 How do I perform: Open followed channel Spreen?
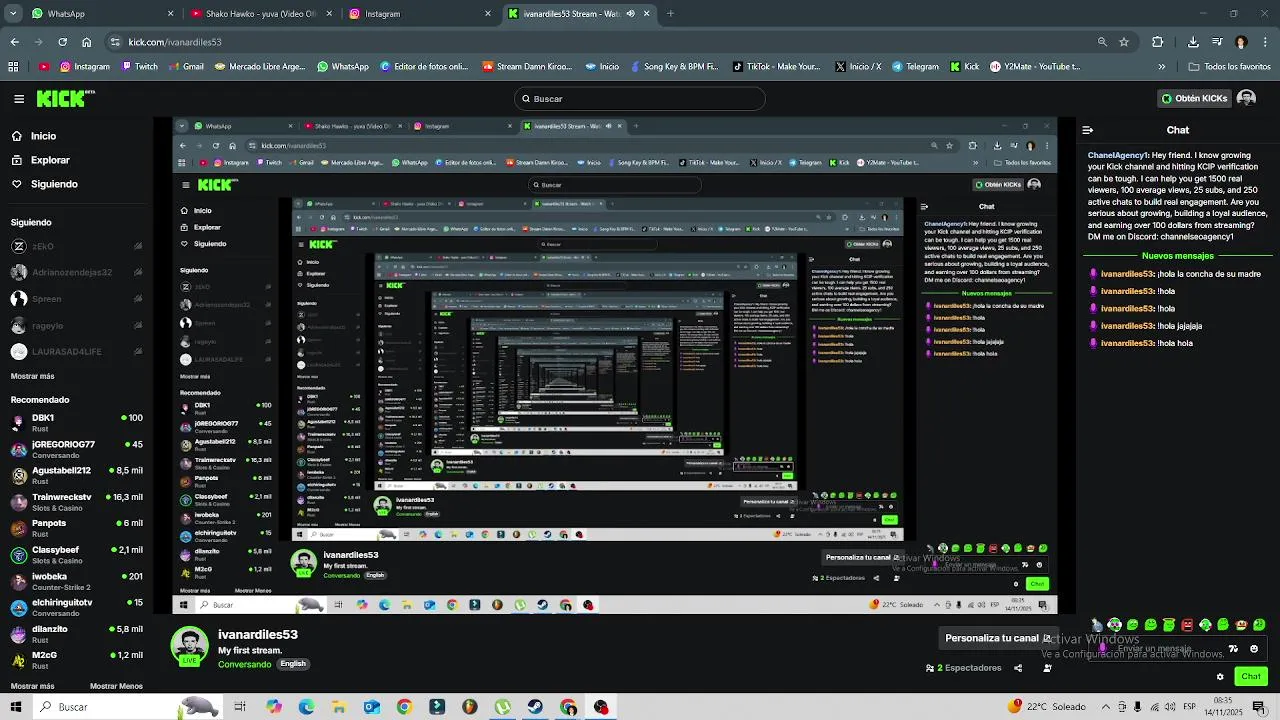coord(76,299)
